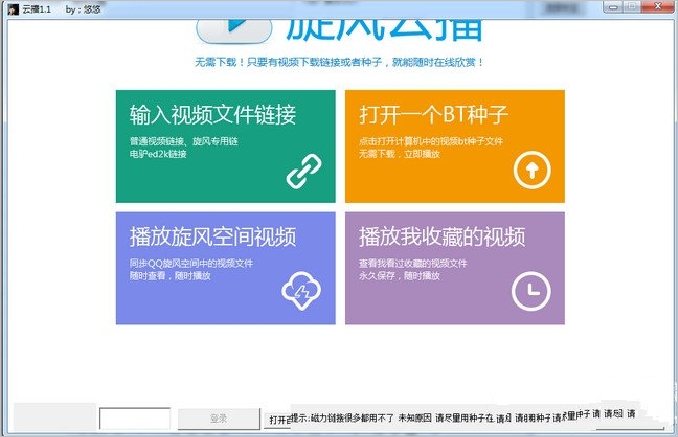The width and height of the screenshot is (678, 437).
Task: Focus the empty input box beside 登录
Action: [x=135, y=418]
